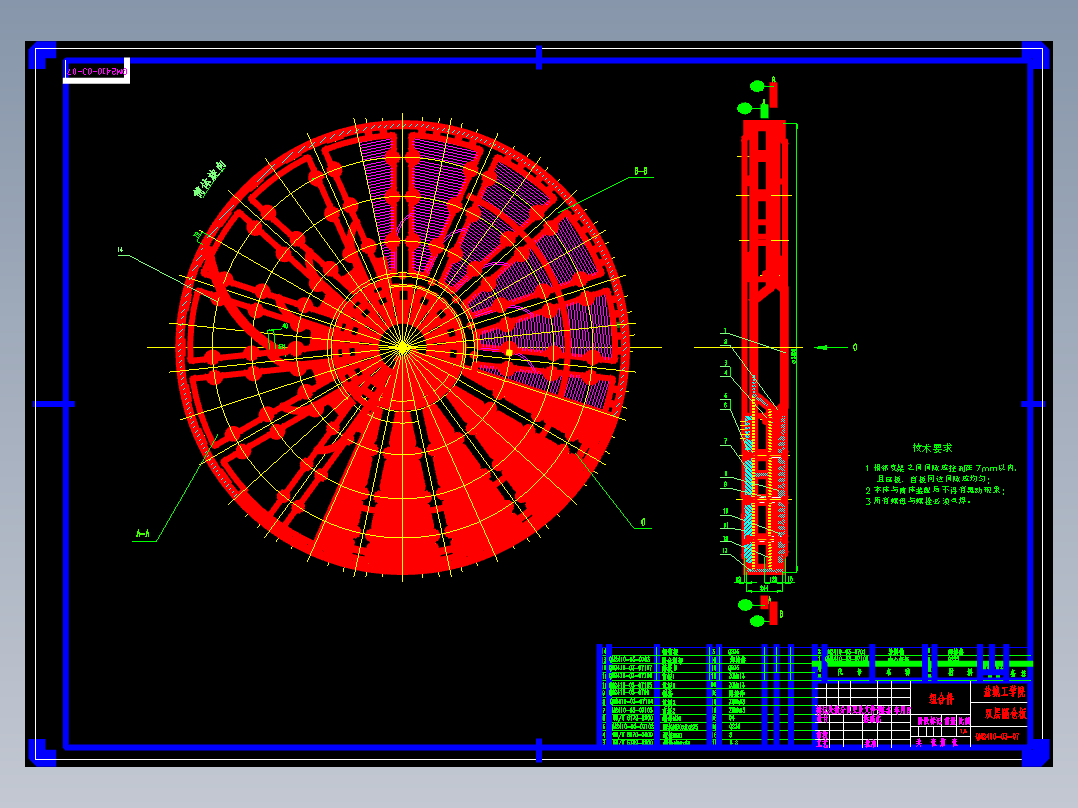This screenshot has width=1078, height=808.
Task: Click the 备注 column header in parts list
Action: coord(1018,673)
